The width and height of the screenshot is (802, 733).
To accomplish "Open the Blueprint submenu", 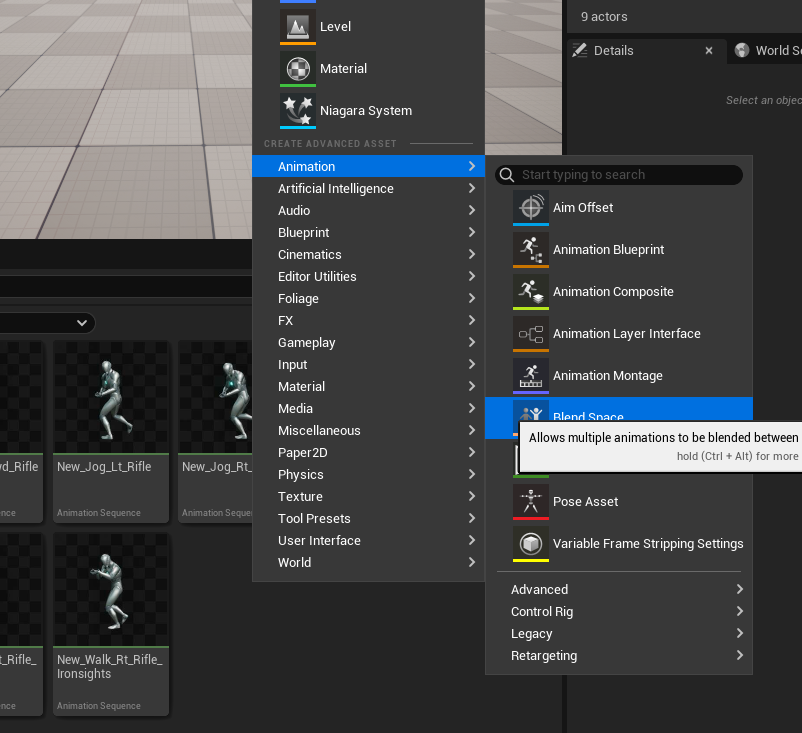I will (x=368, y=232).
